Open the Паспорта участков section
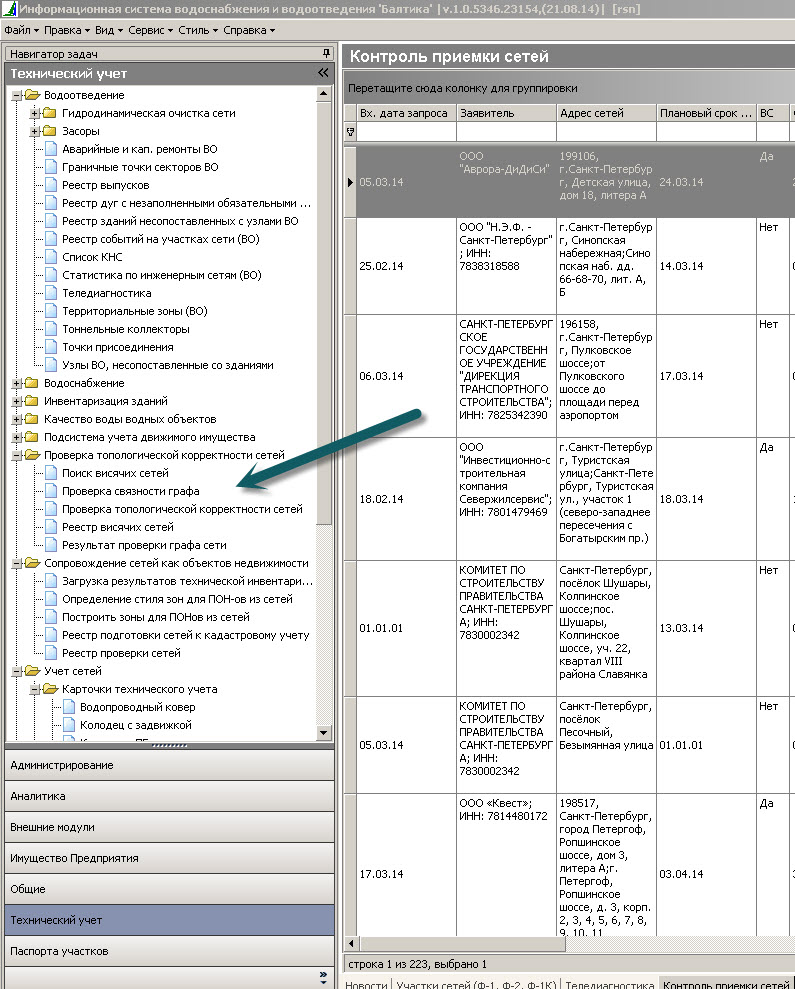795x989 pixels. tap(169, 951)
